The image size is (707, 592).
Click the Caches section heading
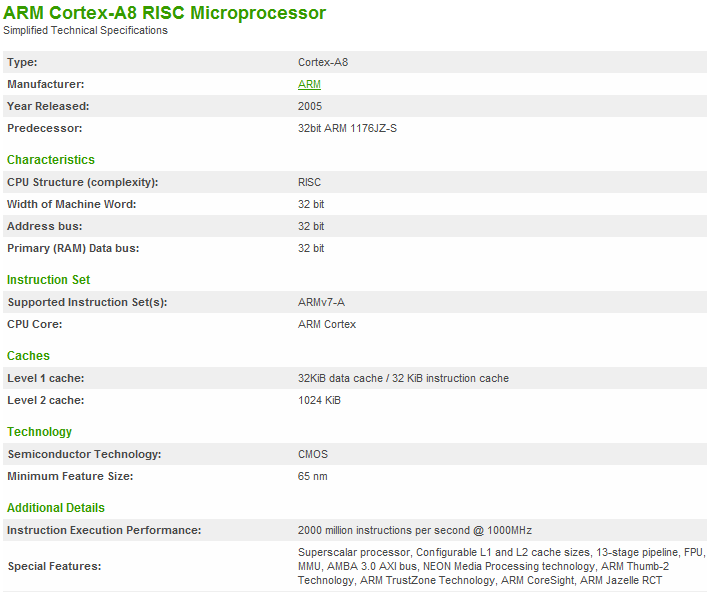click(28, 356)
